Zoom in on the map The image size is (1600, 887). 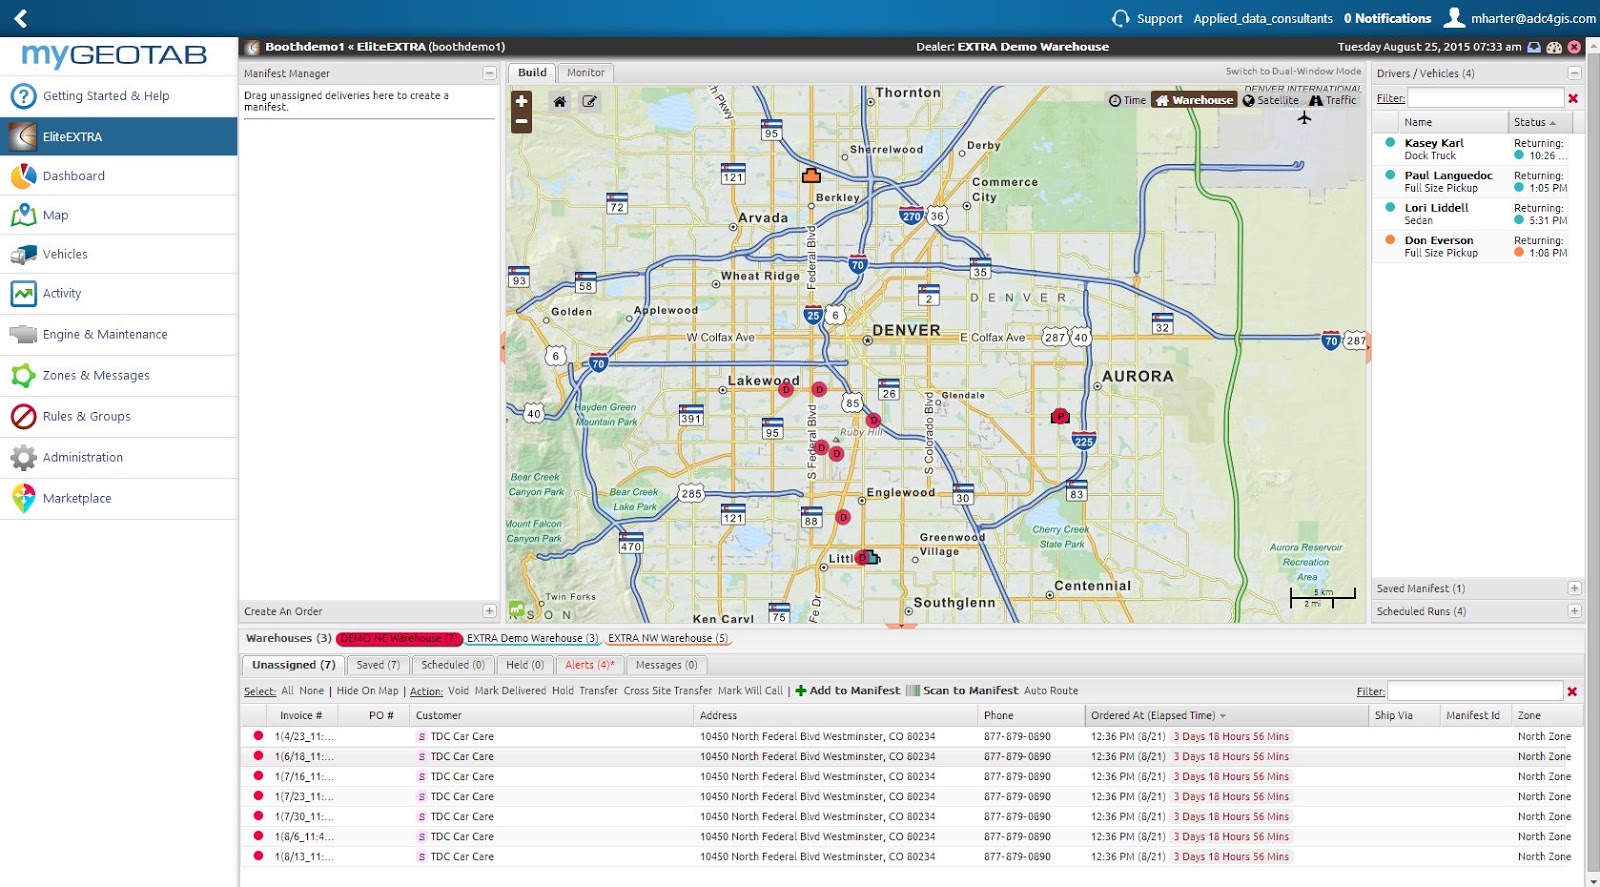[x=521, y=101]
